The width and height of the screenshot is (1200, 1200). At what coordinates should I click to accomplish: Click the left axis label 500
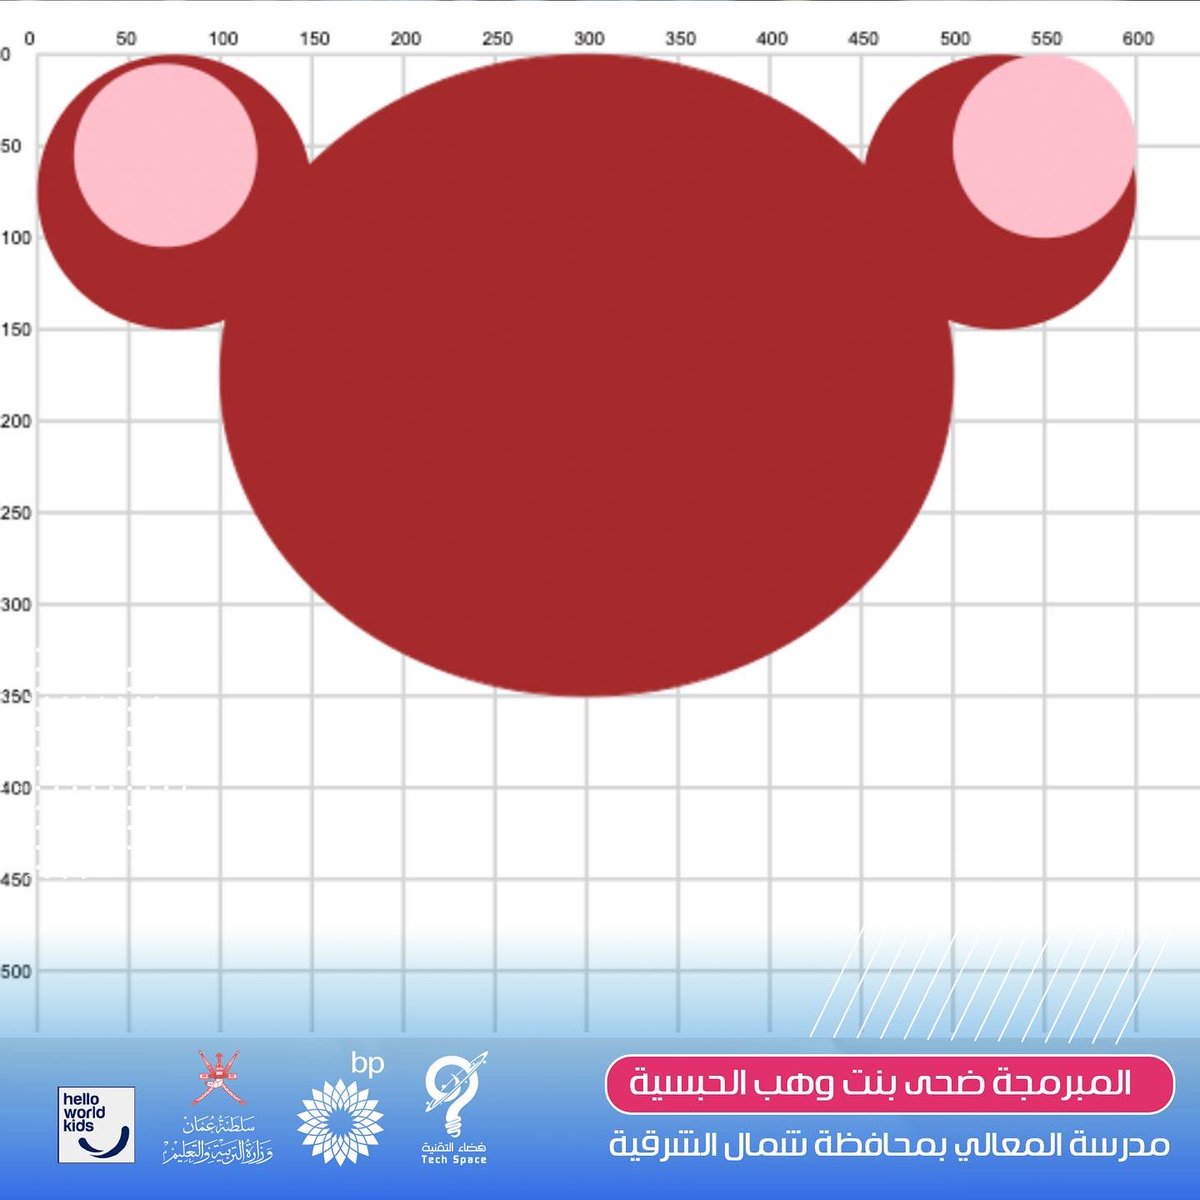pos(15,972)
